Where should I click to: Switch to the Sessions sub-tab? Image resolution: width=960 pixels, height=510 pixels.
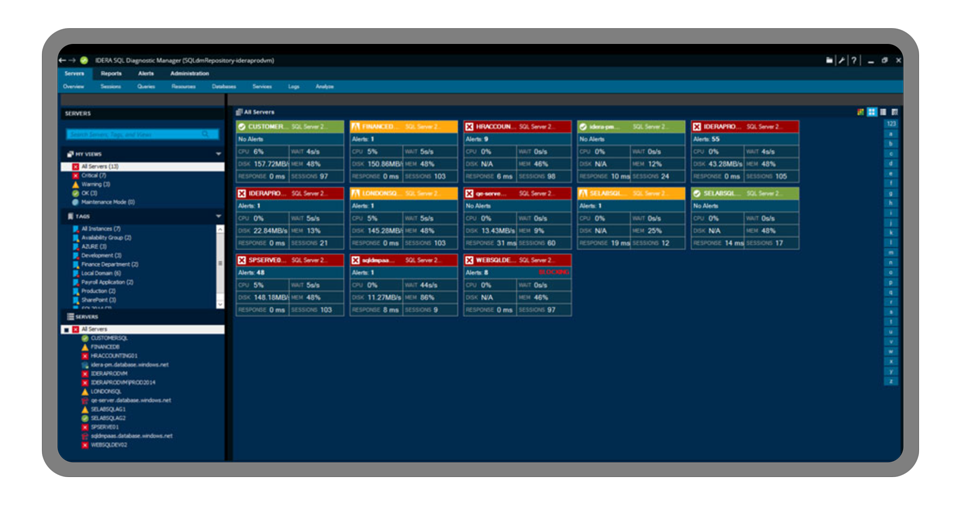tap(111, 87)
